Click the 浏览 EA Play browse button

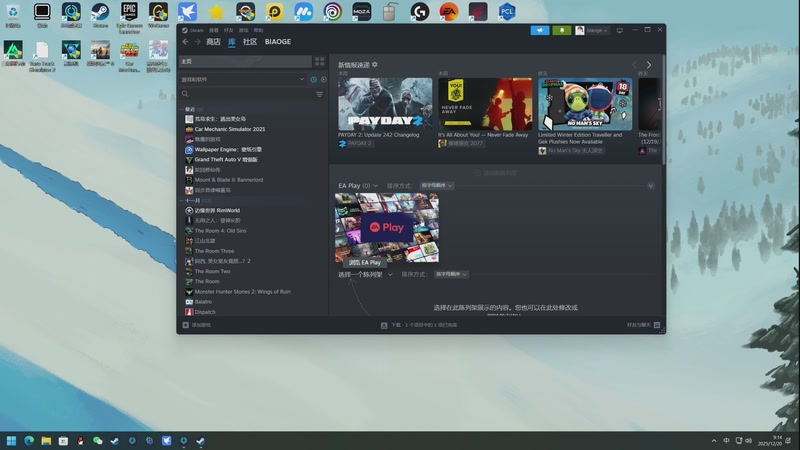pos(365,262)
